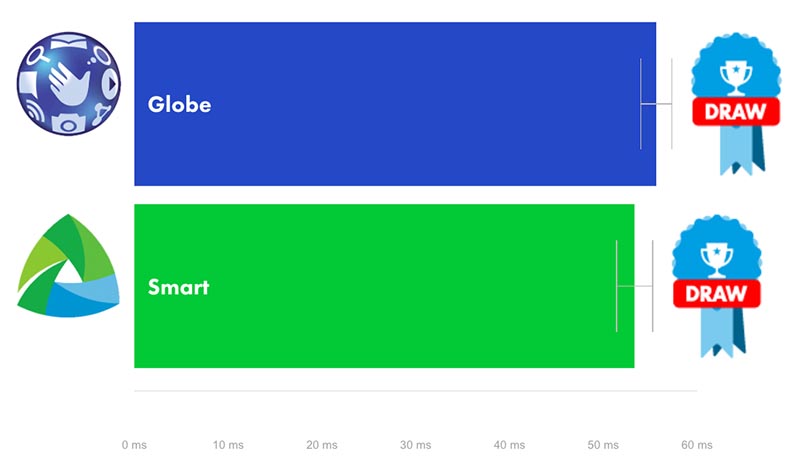Click the red DRAW label on Smart badge
This screenshot has width=800, height=469.
716,293
